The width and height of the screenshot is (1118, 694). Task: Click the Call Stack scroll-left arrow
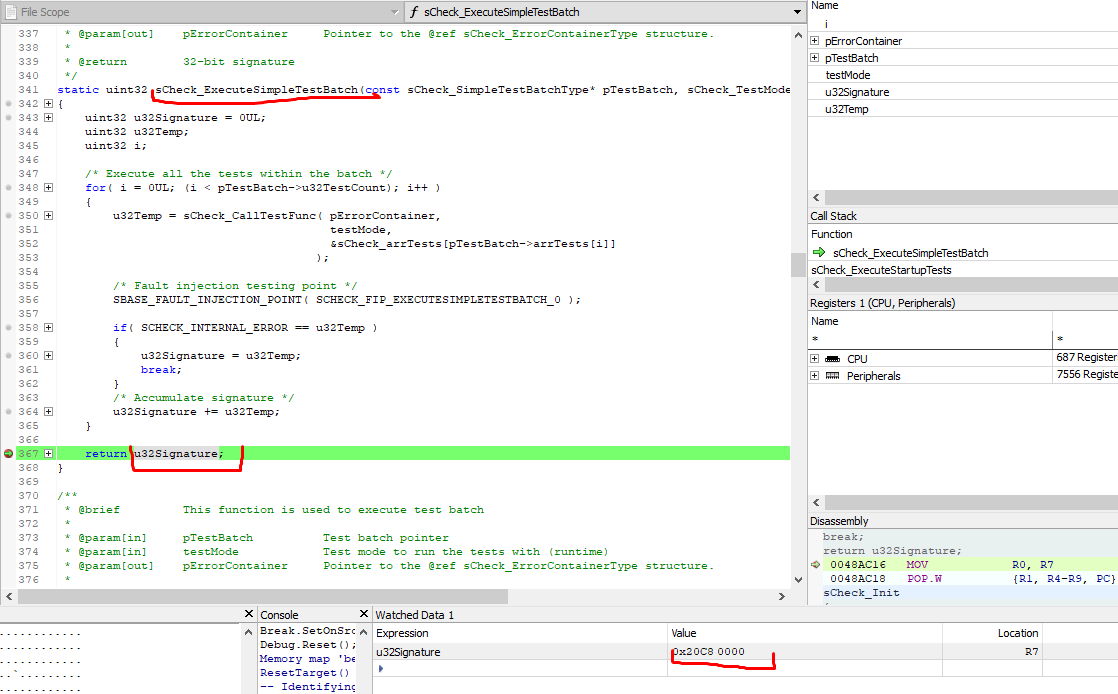[x=816, y=285]
